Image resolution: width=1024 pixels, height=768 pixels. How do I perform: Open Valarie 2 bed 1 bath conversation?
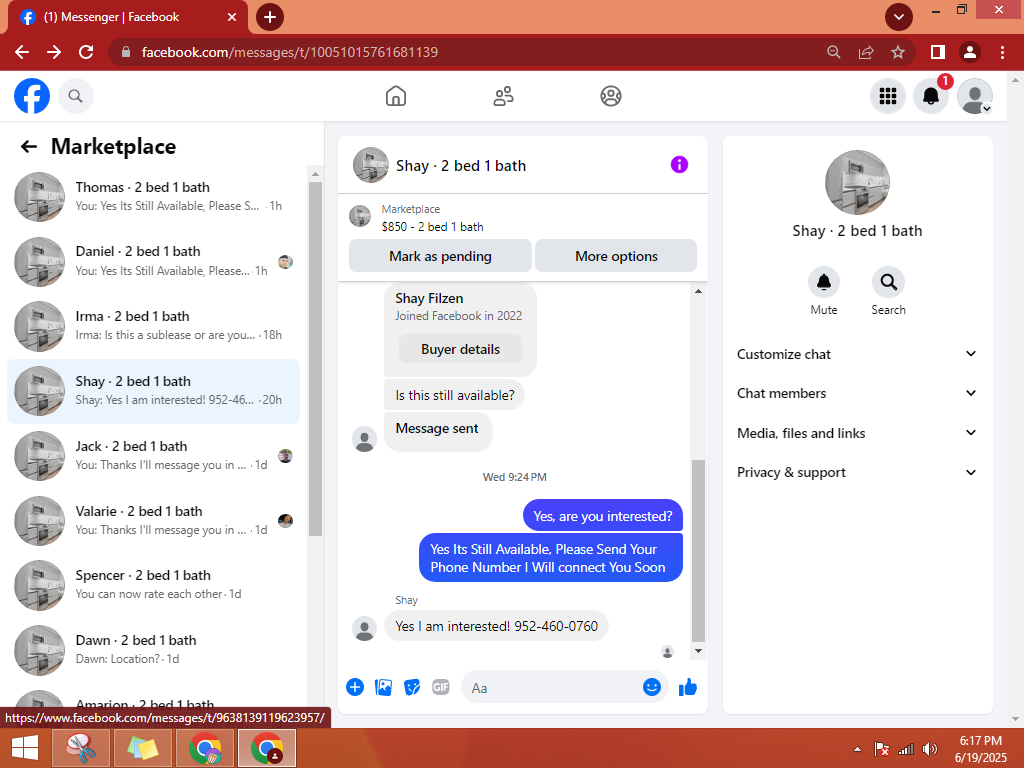point(153,520)
